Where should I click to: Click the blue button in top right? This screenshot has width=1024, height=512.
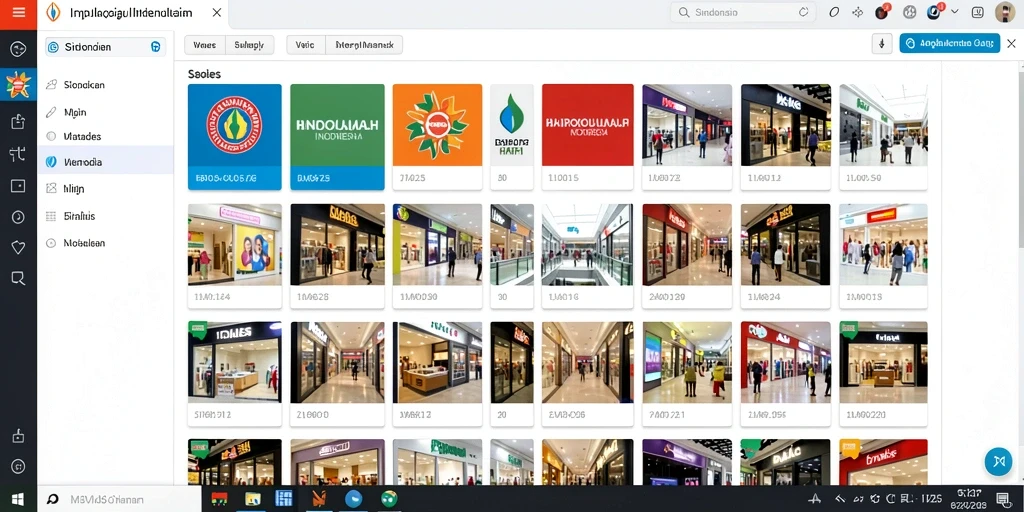[x=950, y=44]
